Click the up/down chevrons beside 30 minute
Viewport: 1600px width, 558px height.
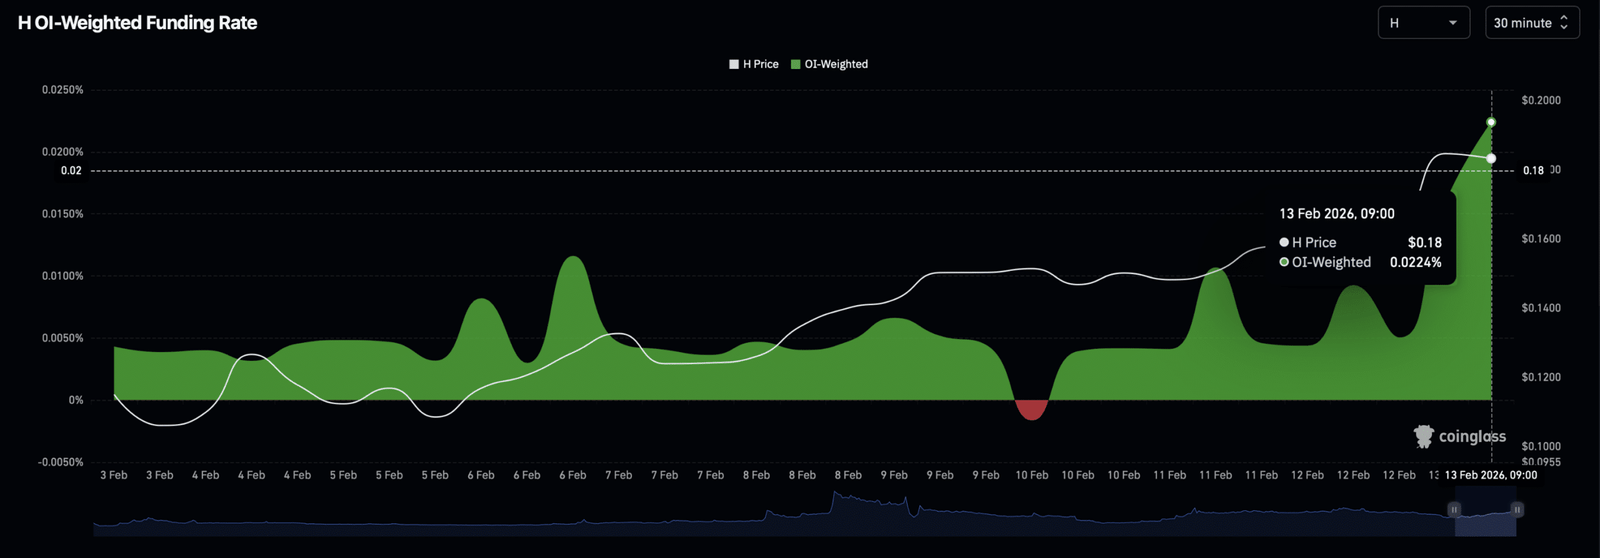pos(1564,23)
